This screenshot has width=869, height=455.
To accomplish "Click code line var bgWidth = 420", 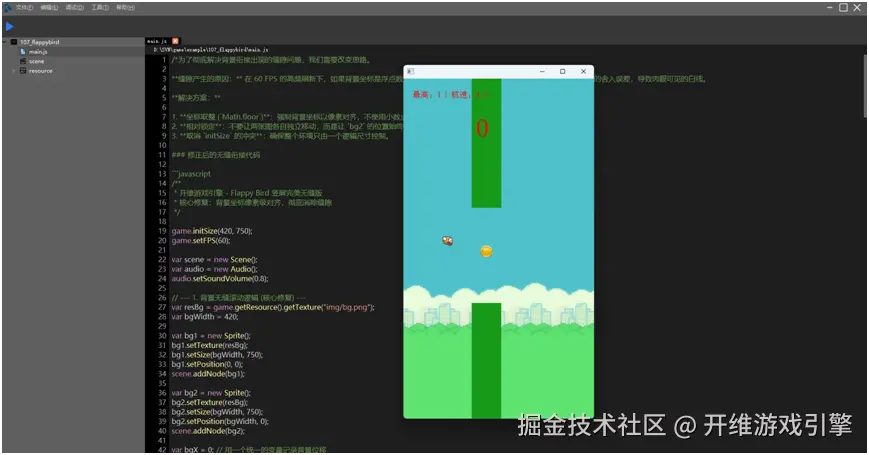I will point(205,316).
